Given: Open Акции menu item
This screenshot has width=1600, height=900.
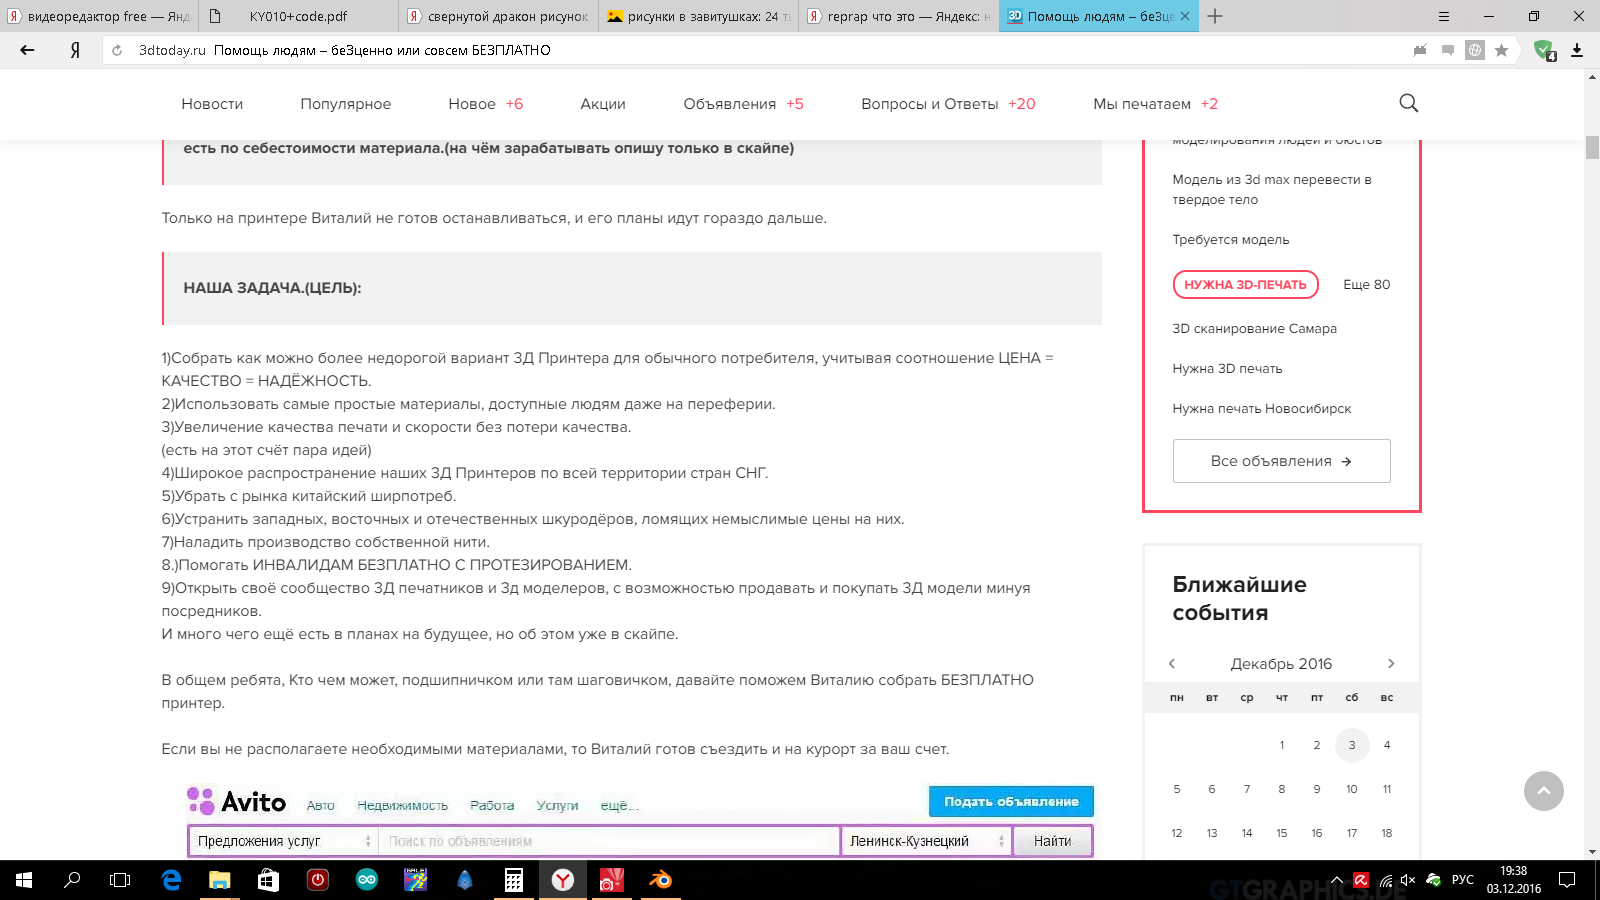Looking at the screenshot, I should click(x=603, y=104).
